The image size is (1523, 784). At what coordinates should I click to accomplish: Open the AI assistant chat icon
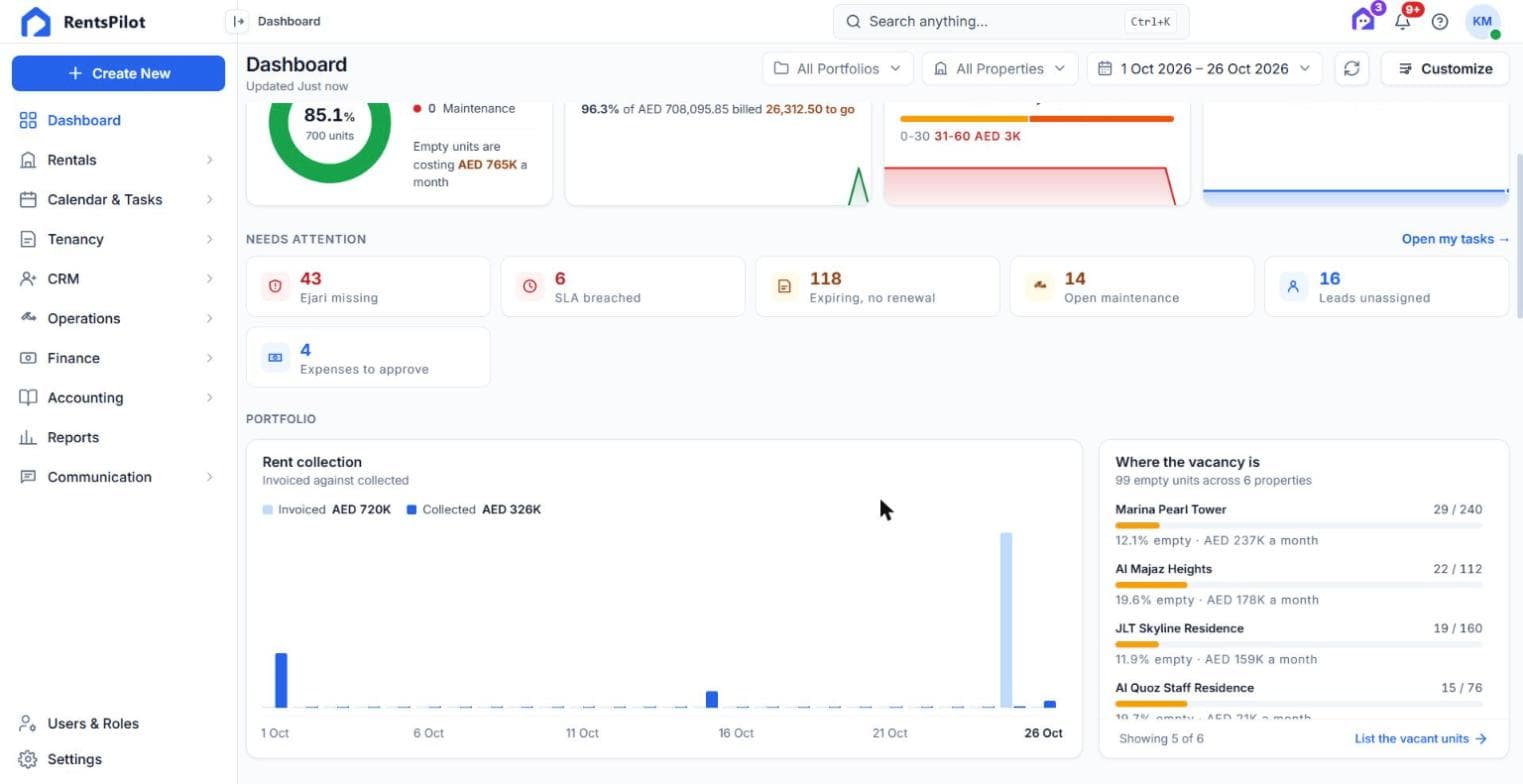point(1362,20)
